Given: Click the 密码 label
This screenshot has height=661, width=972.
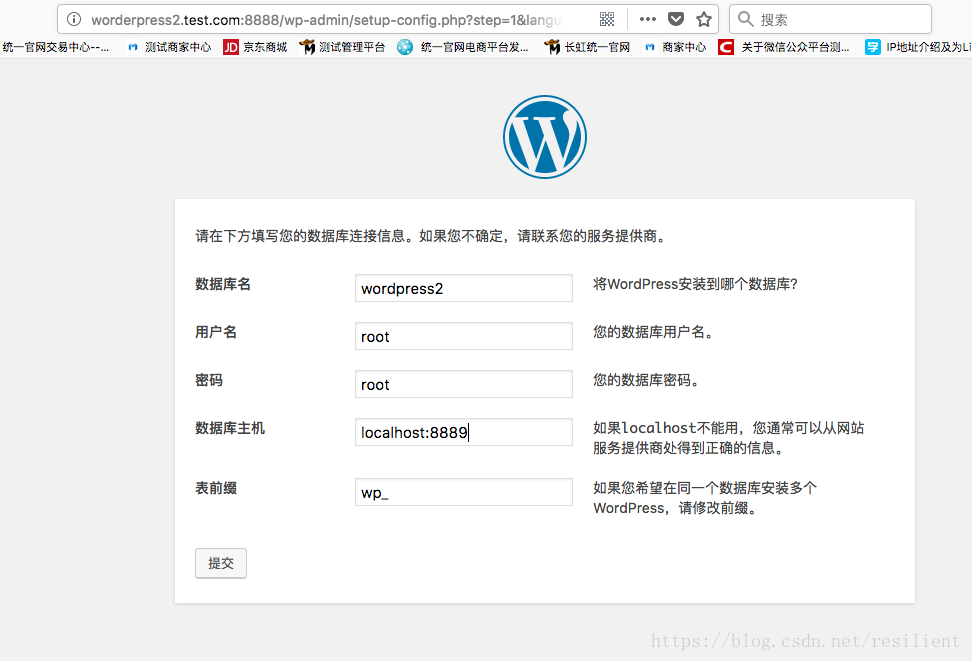Looking at the screenshot, I should [209, 380].
